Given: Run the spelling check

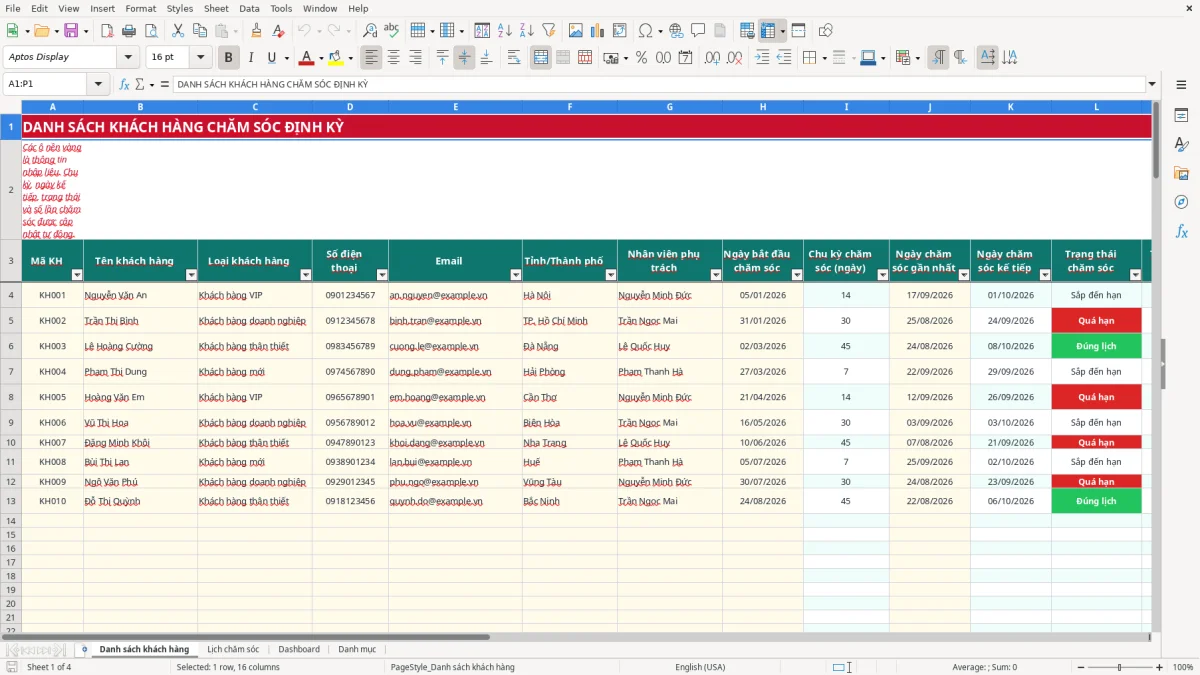Looking at the screenshot, I should [x=392, y=31].
